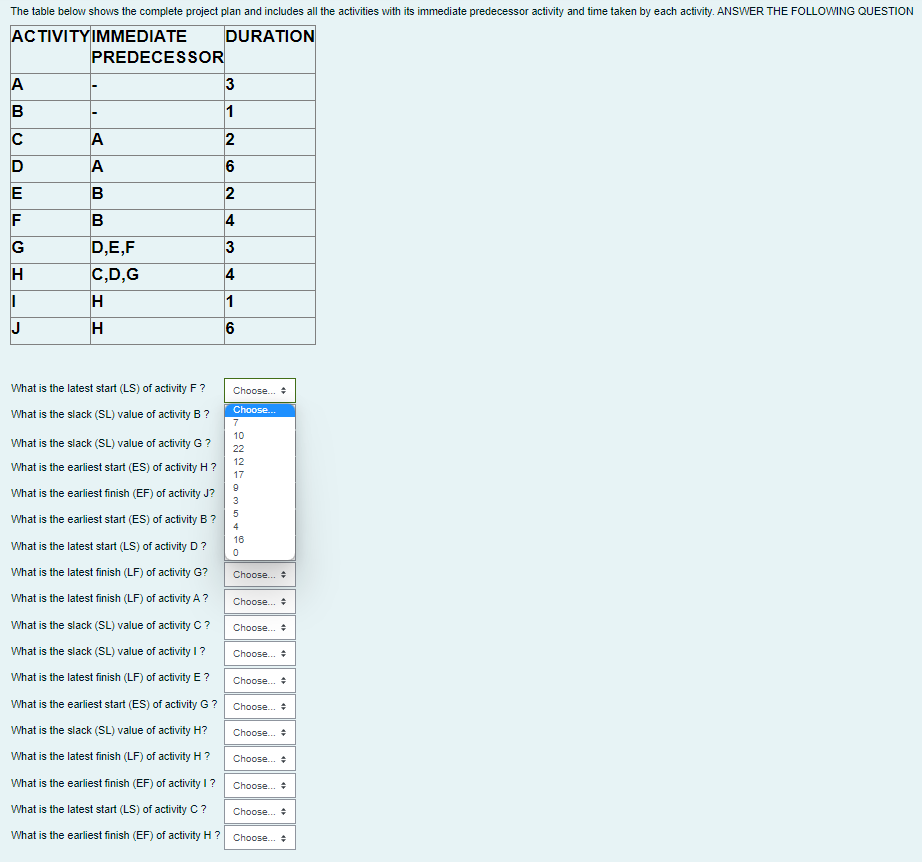
Task: Open the dropdown for latest start of activity F
Action: click(x=259, y=390)
